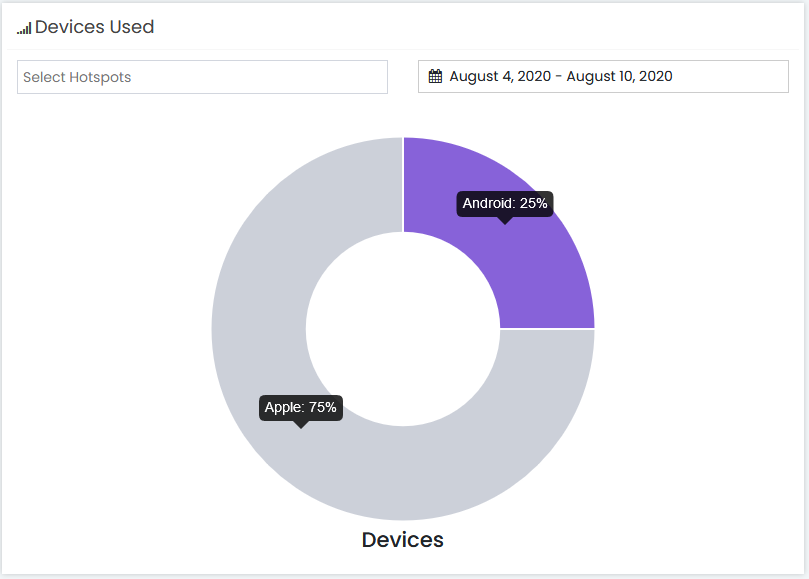Click the Android: 25% tooltip label
809x579 pixels.
[505, 203]
